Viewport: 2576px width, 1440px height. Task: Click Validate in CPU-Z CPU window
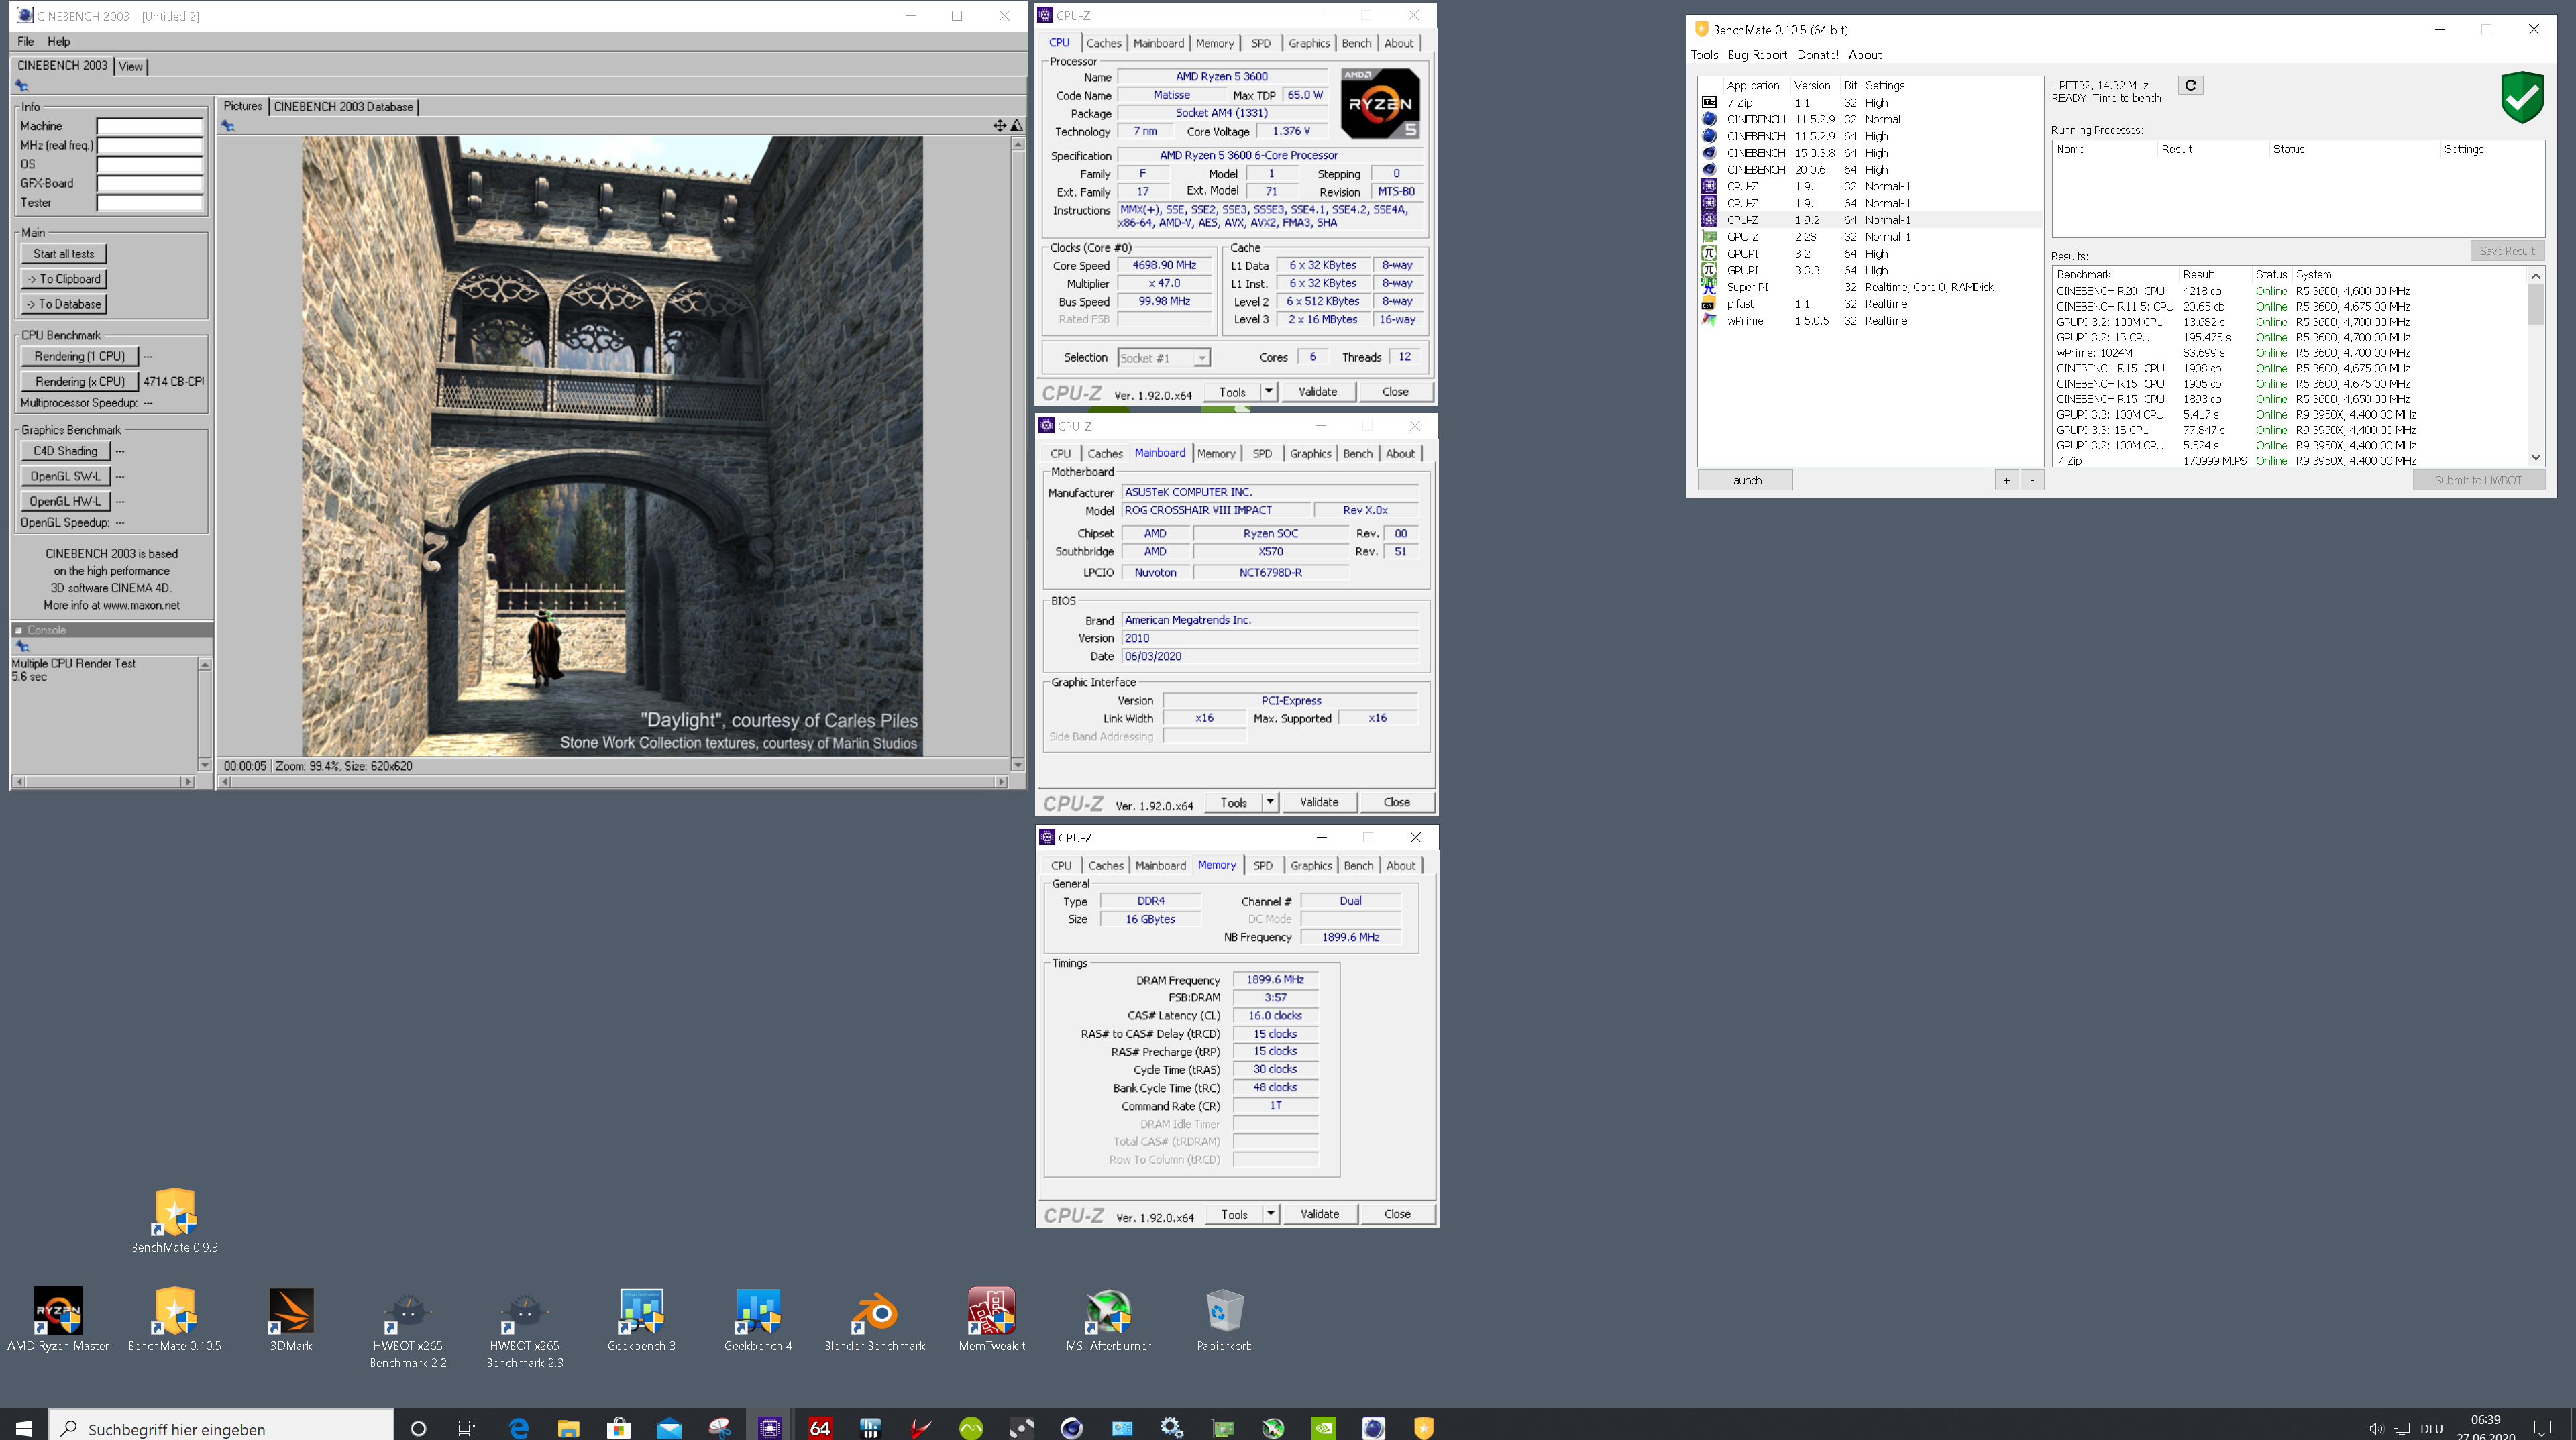click(x=1318, y=392)
